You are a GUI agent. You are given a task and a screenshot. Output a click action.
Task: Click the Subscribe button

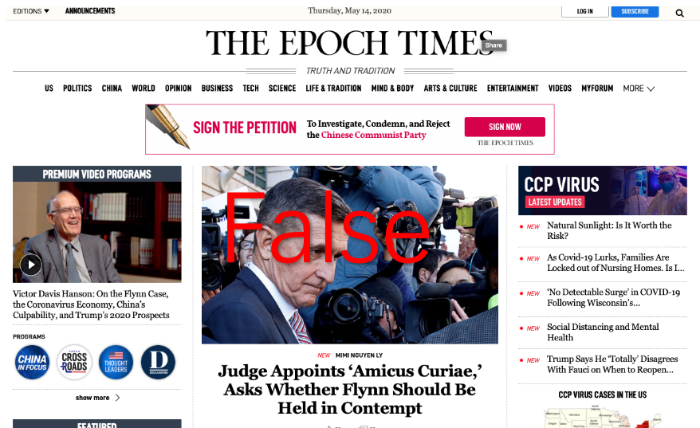[x=635, y=12]
